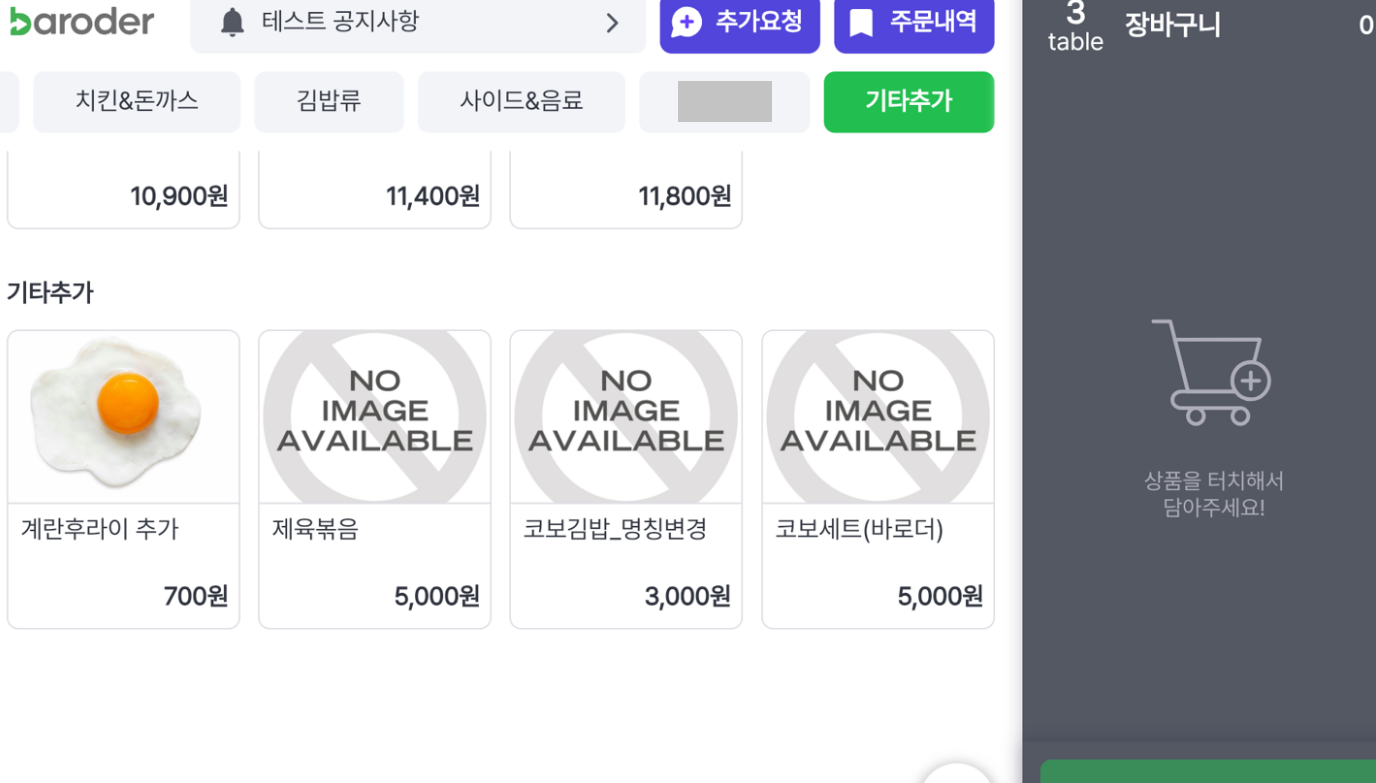The image size is (1376, 783).
Task: Click the baroder logo
Action: point(82,21)
